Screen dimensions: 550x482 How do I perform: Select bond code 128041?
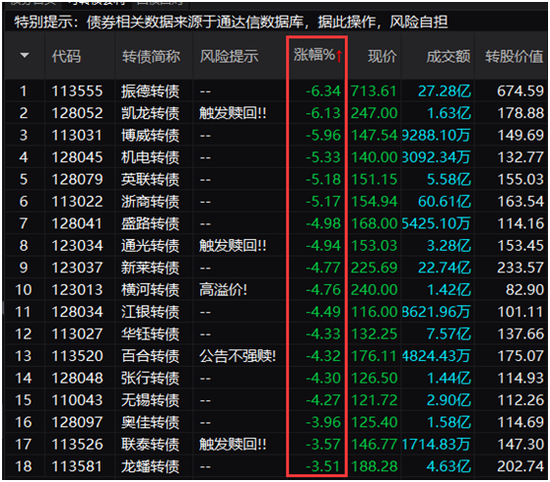click(77, 224)
